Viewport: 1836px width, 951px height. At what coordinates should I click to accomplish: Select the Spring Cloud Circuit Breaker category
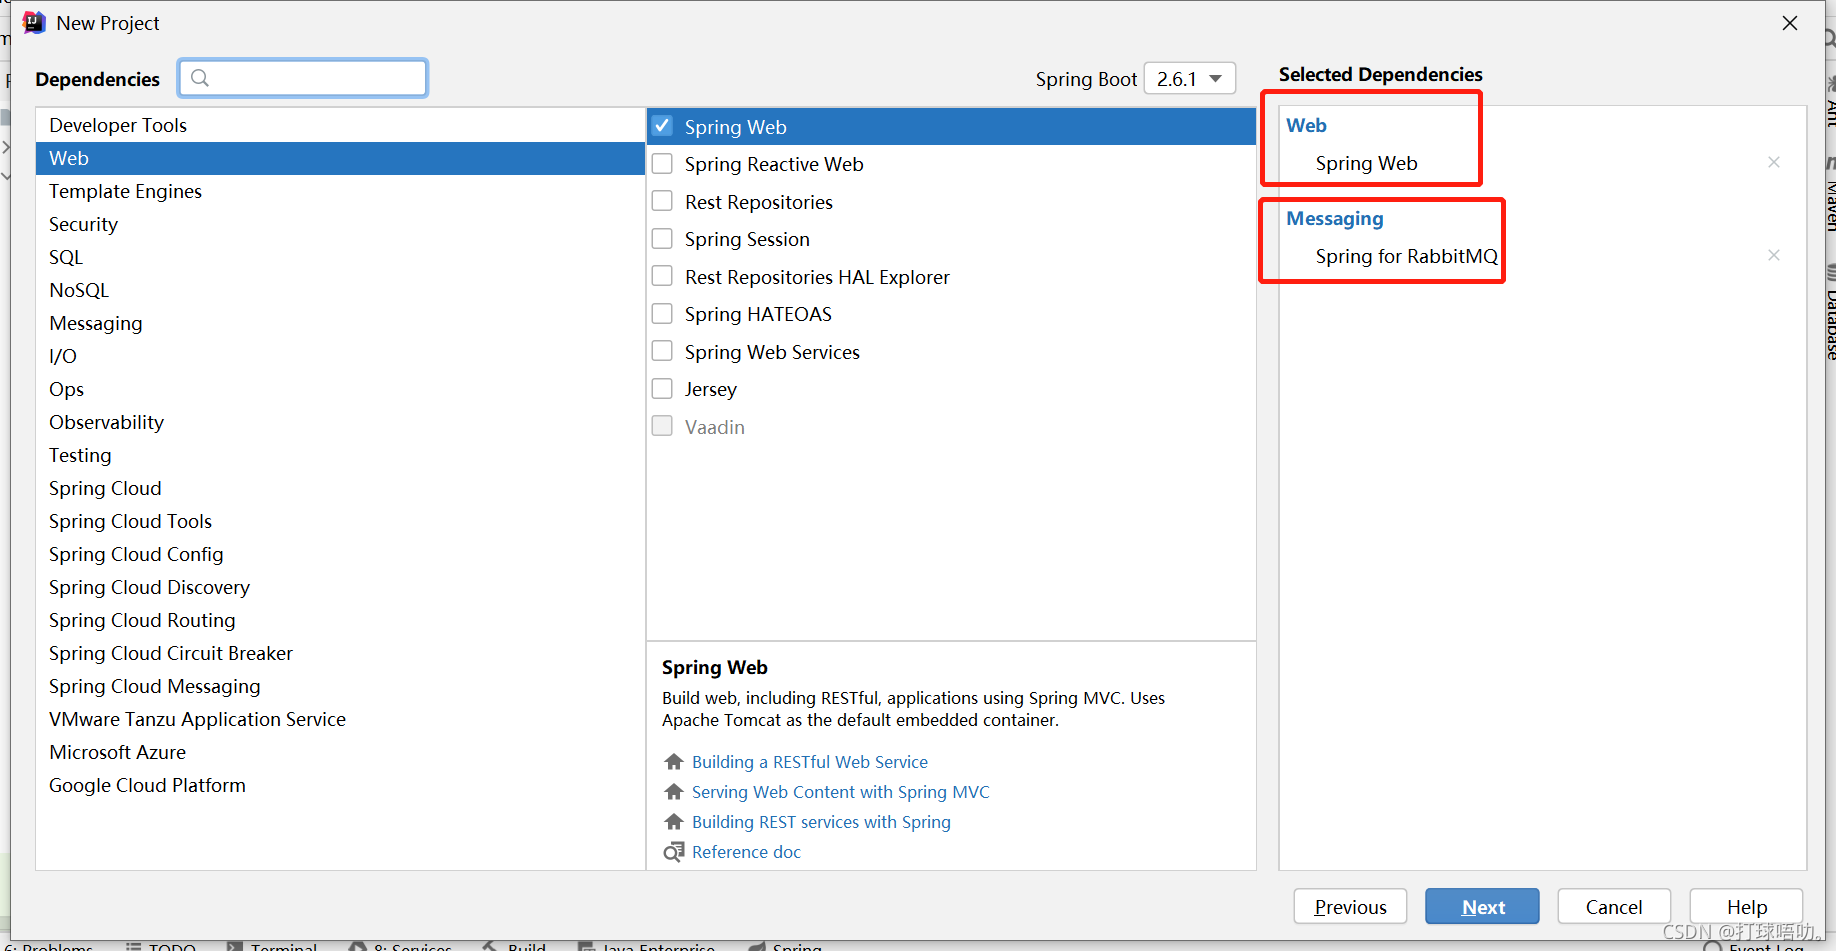[x=340, y=653]
